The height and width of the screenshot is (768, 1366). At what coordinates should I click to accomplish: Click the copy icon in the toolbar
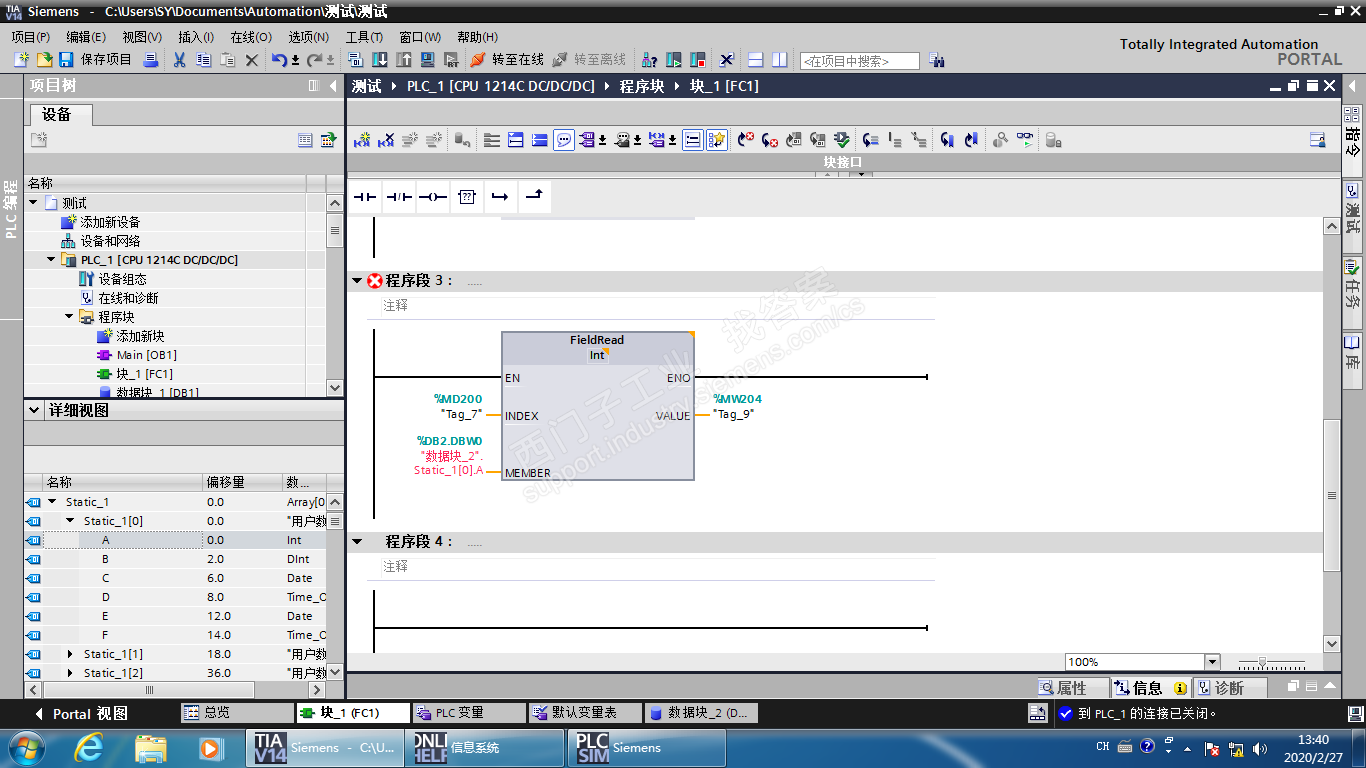coord(203,60)
